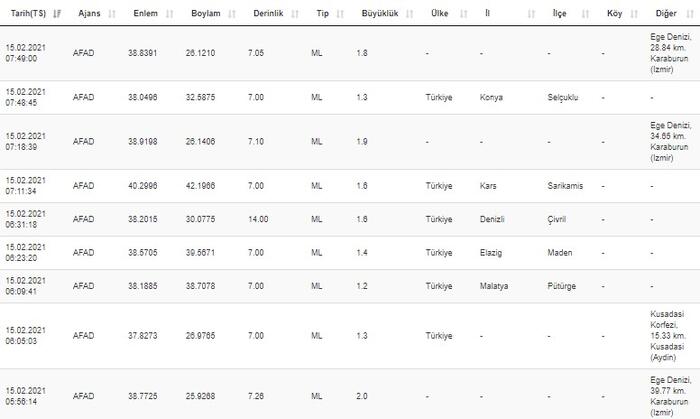Image resolution: width=700 pixels, height=419 pixels.
Task: Sort by Köy column arrows
Action: pyautogui.click(x=634, y=14)
